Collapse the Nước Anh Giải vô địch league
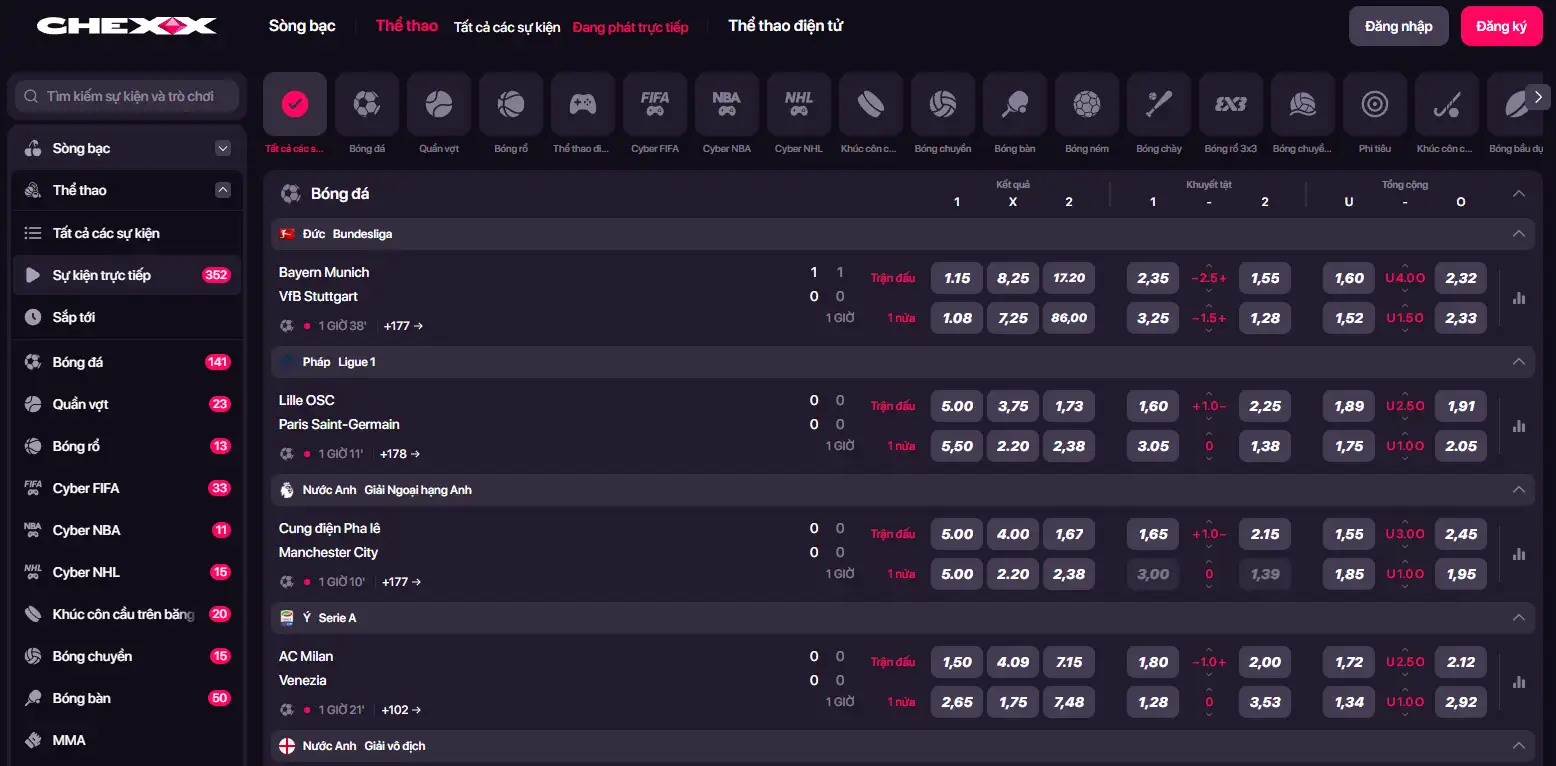 coord(1519,746)
